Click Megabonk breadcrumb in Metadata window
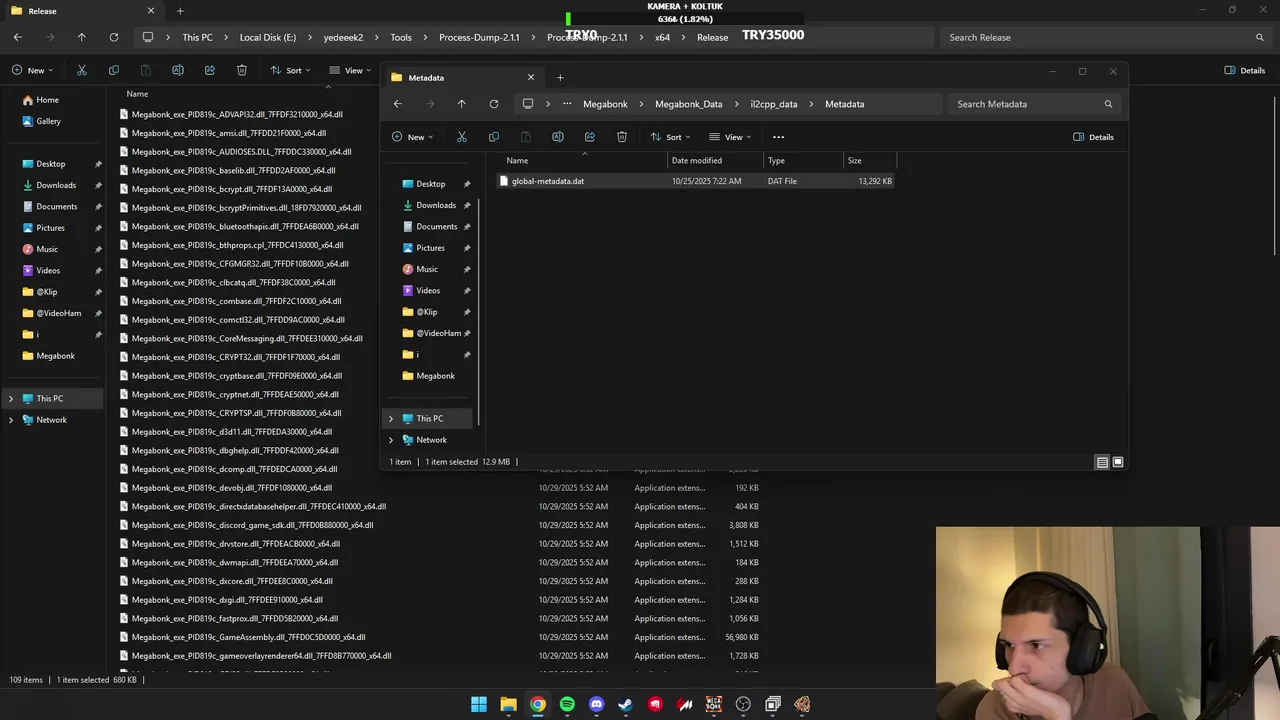The height and width of the screenshot is (720, 1280). point(605,104)
